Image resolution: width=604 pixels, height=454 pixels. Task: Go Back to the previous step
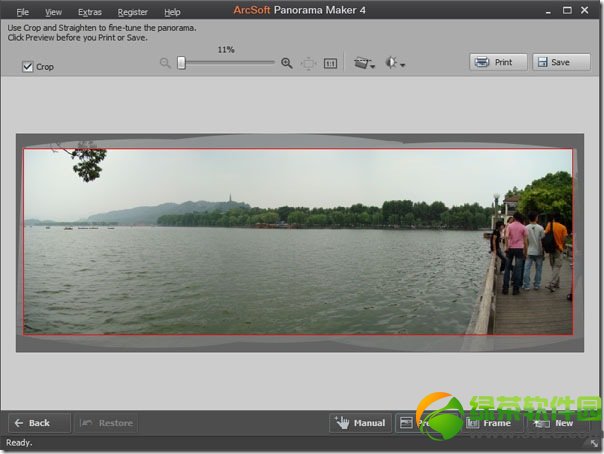coord(39,423)
